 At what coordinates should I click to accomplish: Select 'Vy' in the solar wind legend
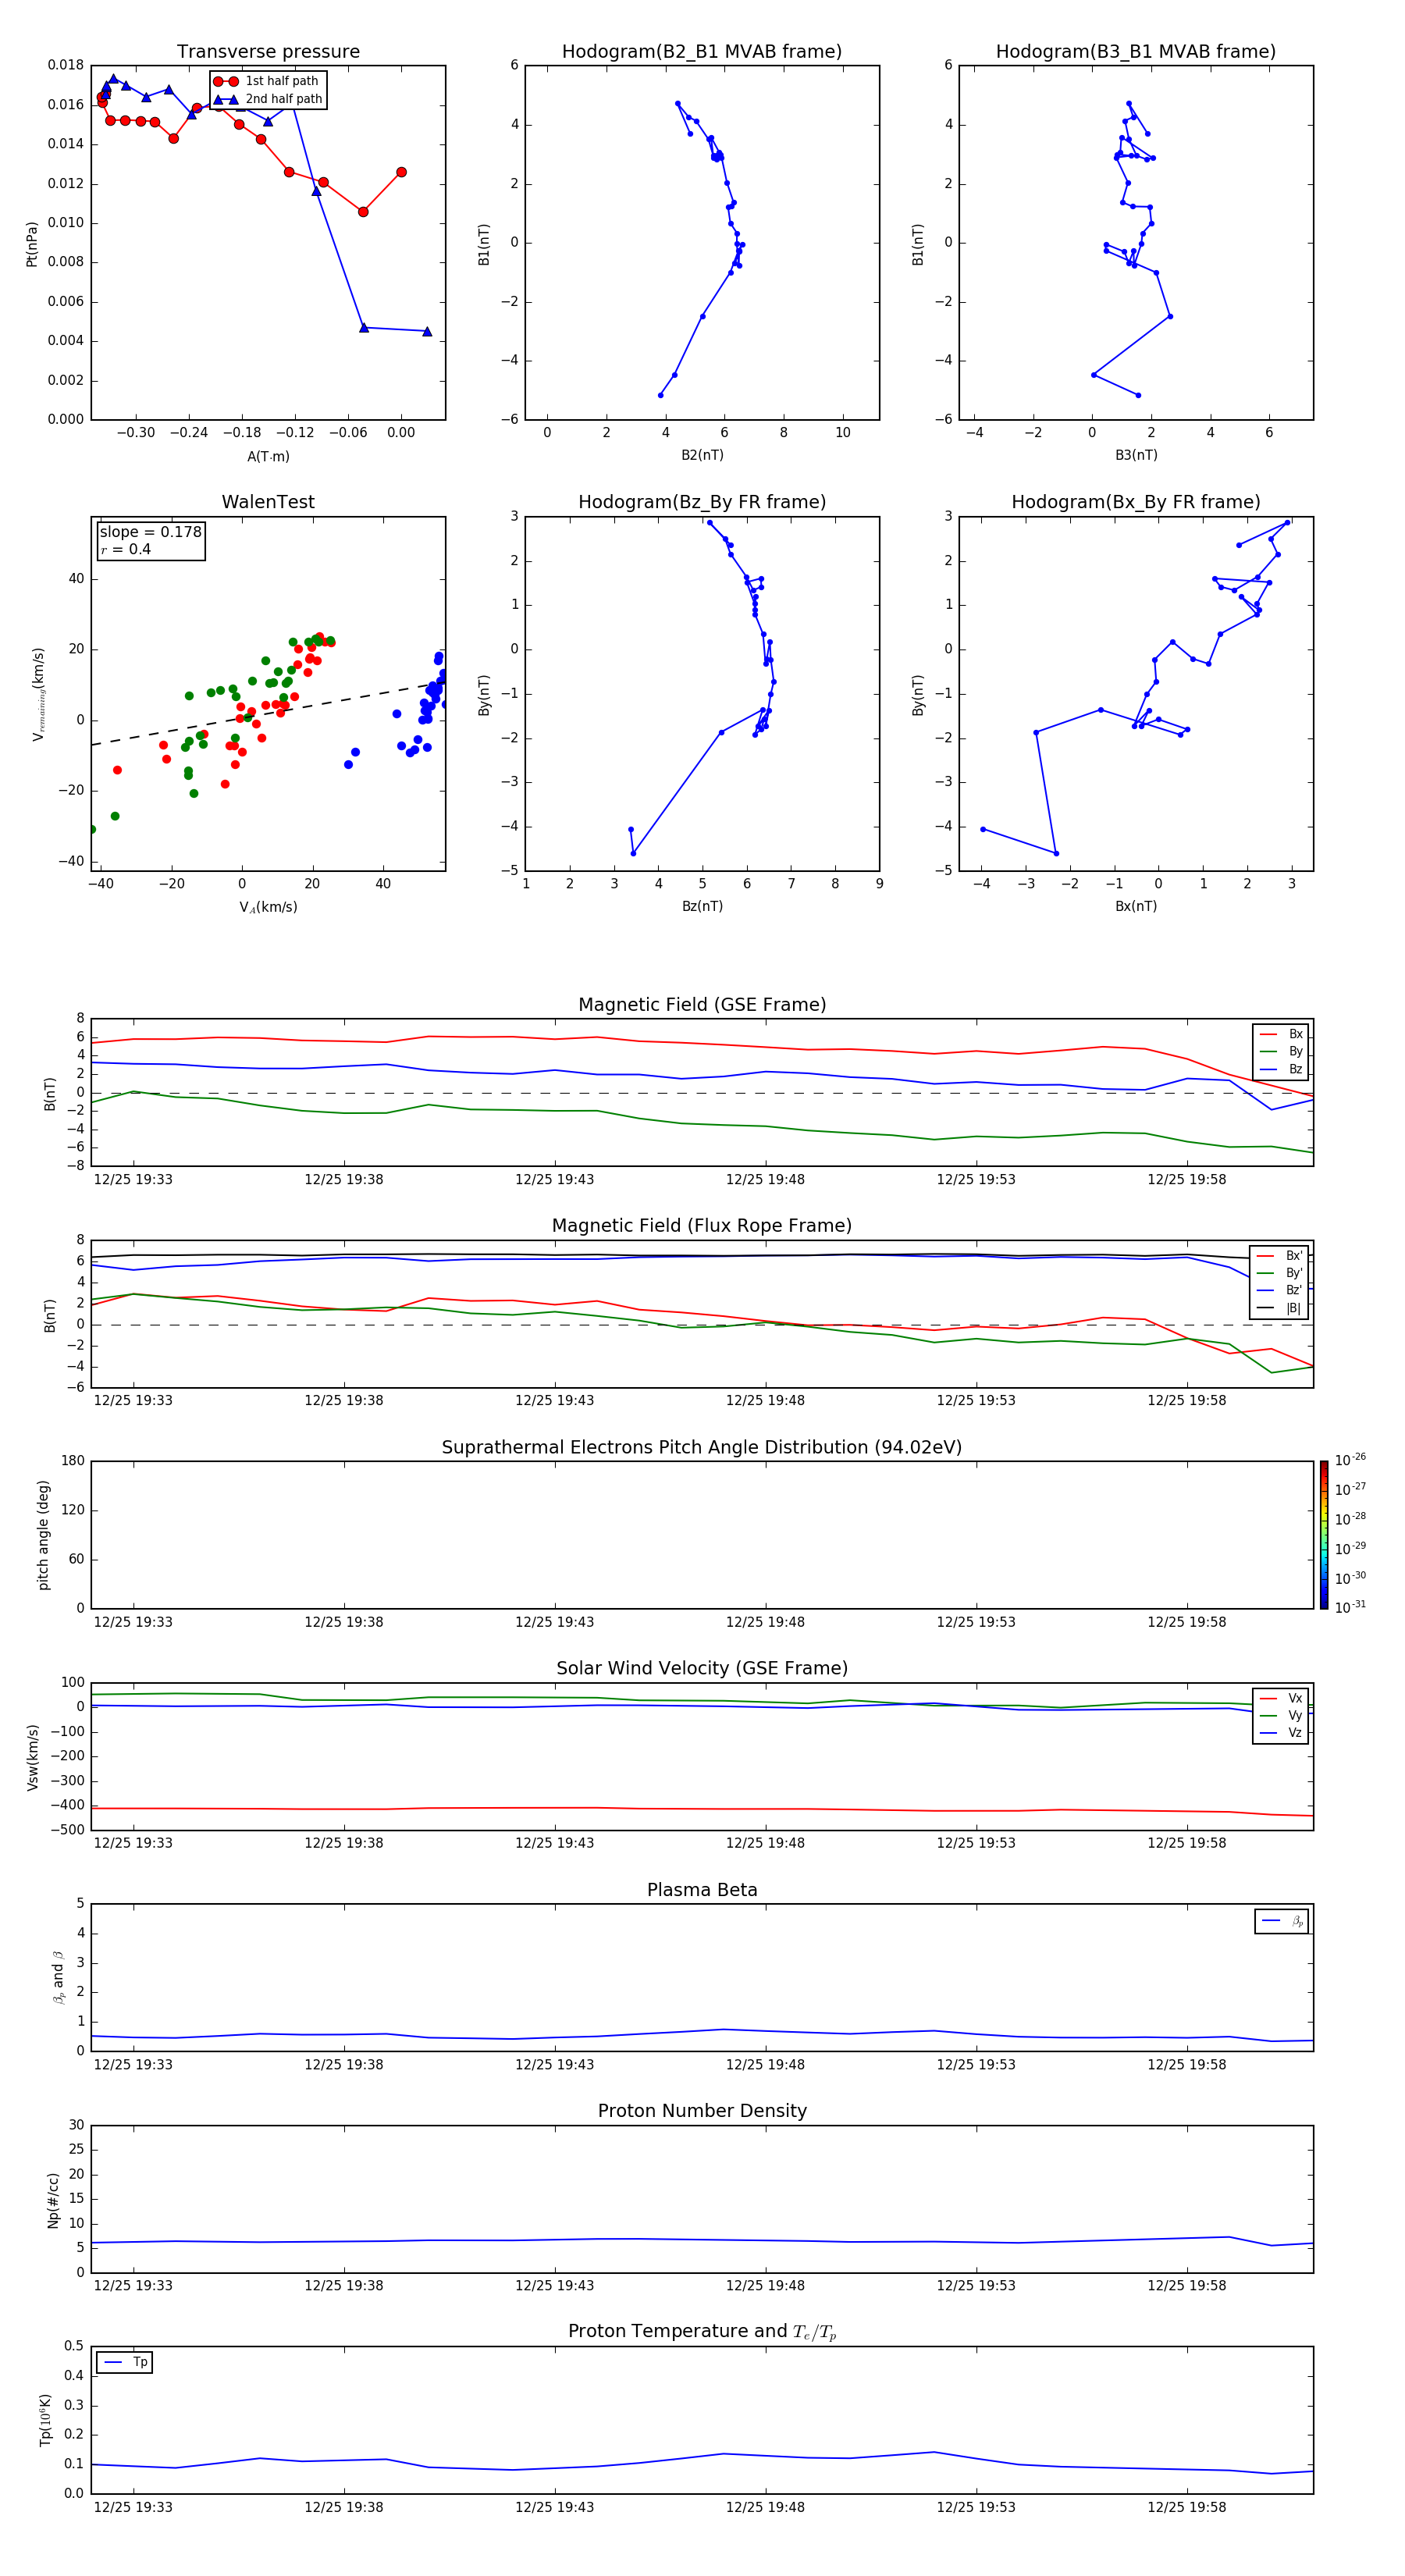pos(1281,1716)
